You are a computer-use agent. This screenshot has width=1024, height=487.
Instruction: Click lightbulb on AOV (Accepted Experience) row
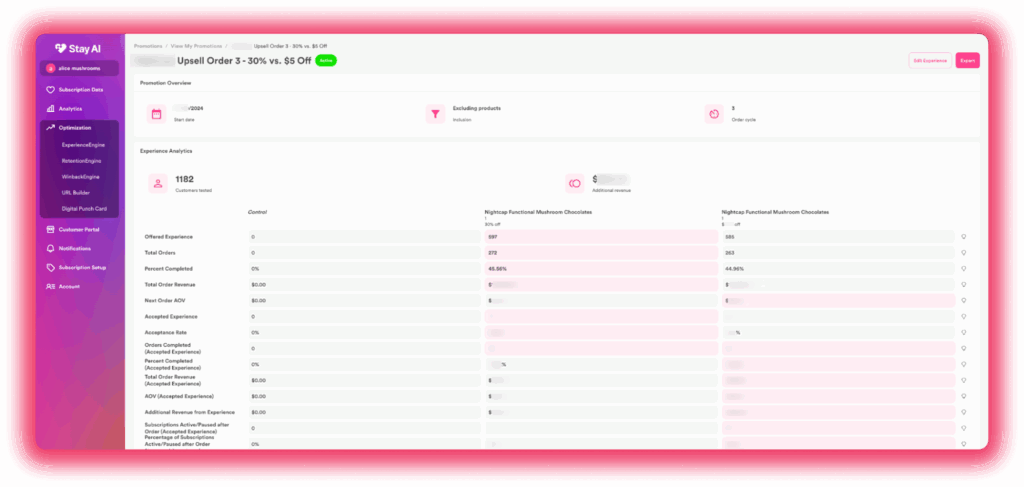click(x=963, y=397)
